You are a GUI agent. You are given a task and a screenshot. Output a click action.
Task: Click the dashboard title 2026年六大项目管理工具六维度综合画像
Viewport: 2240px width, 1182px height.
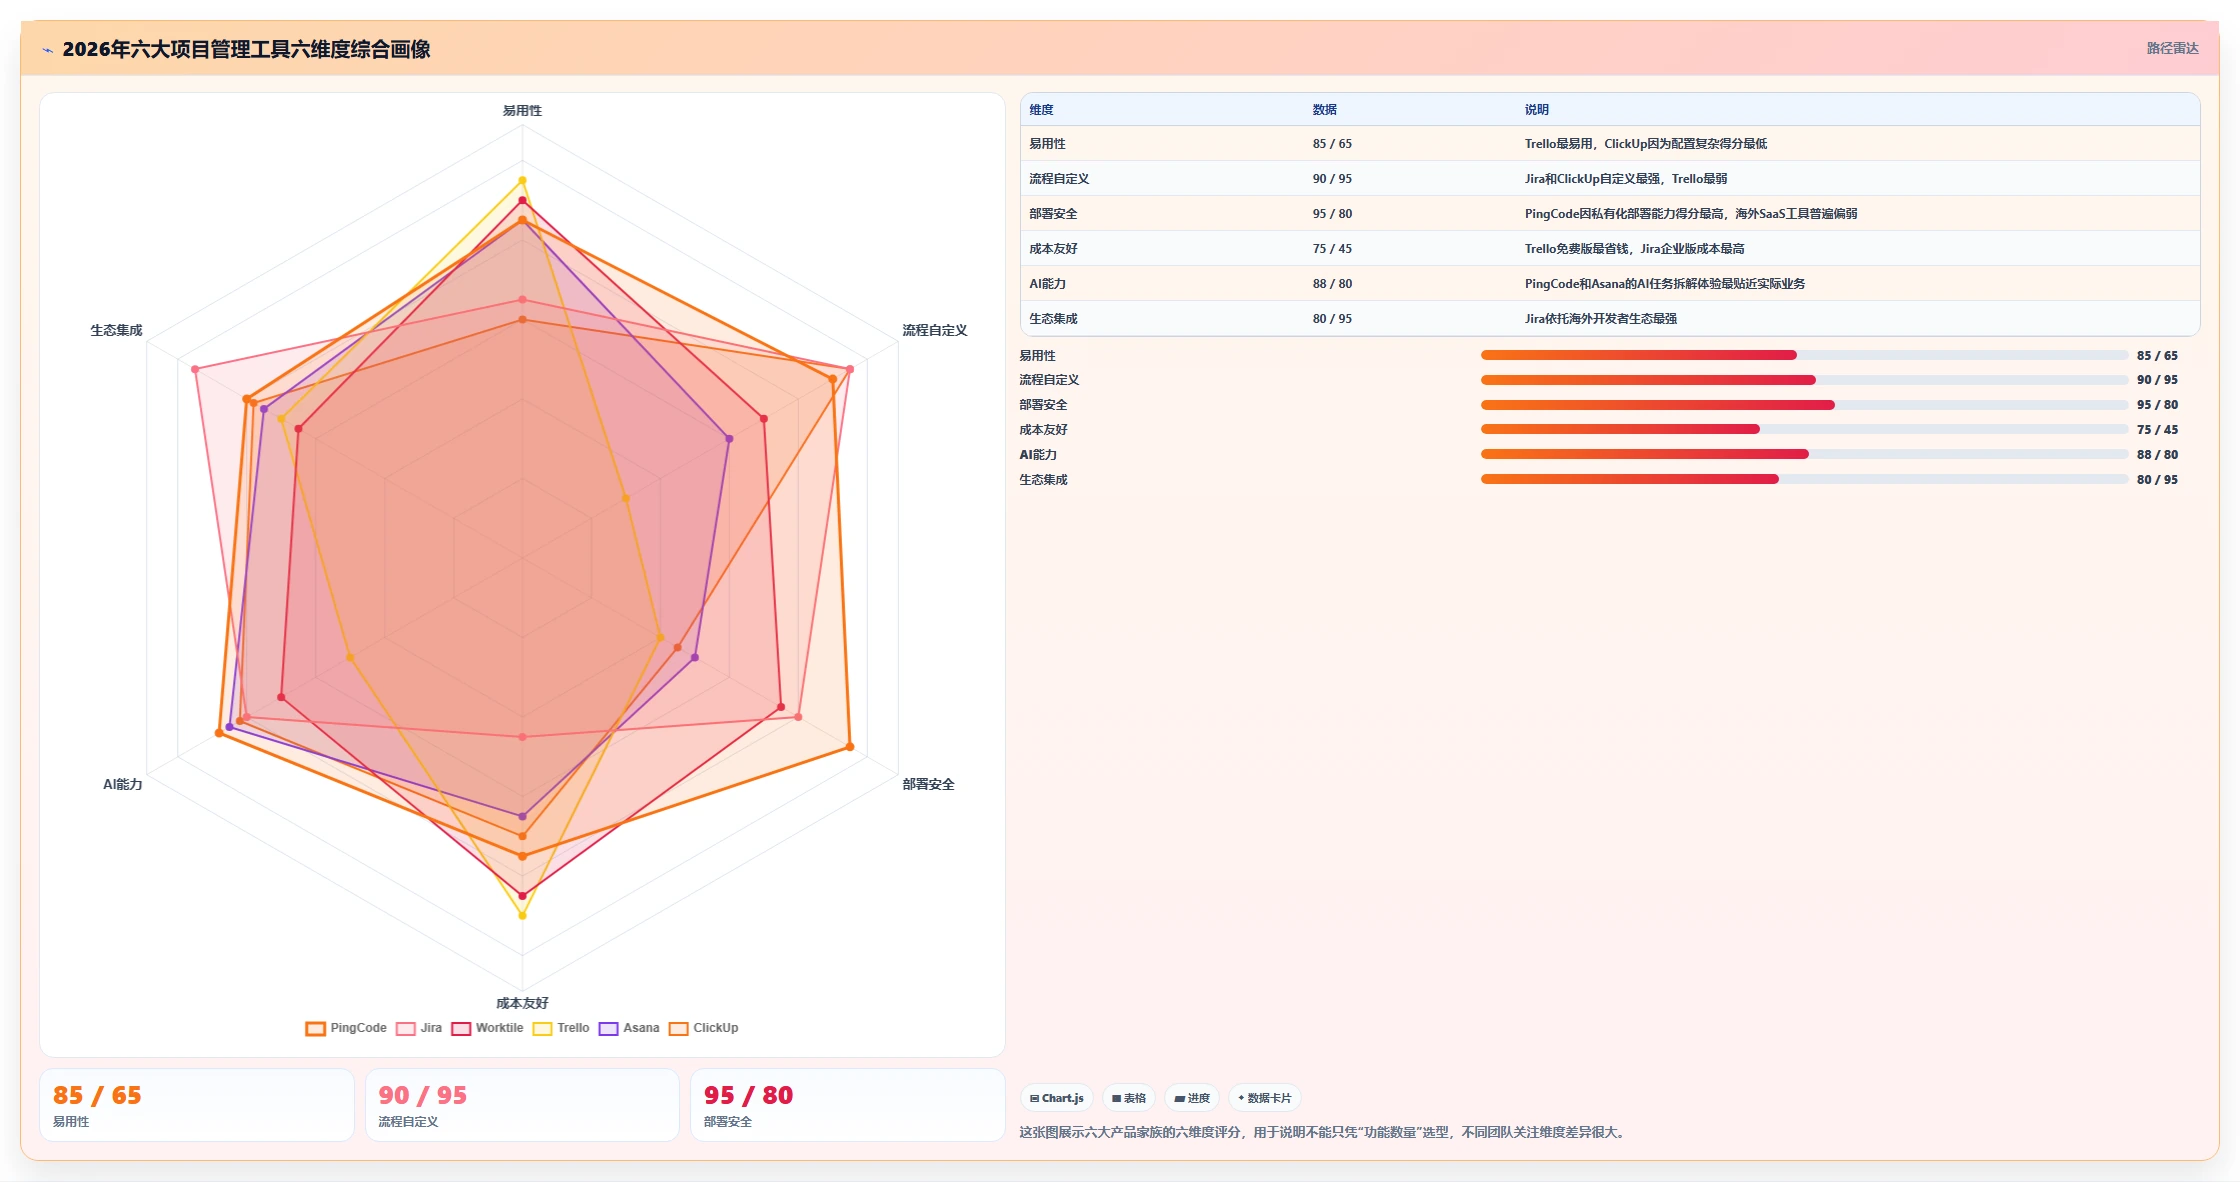[x=246, y=49]
